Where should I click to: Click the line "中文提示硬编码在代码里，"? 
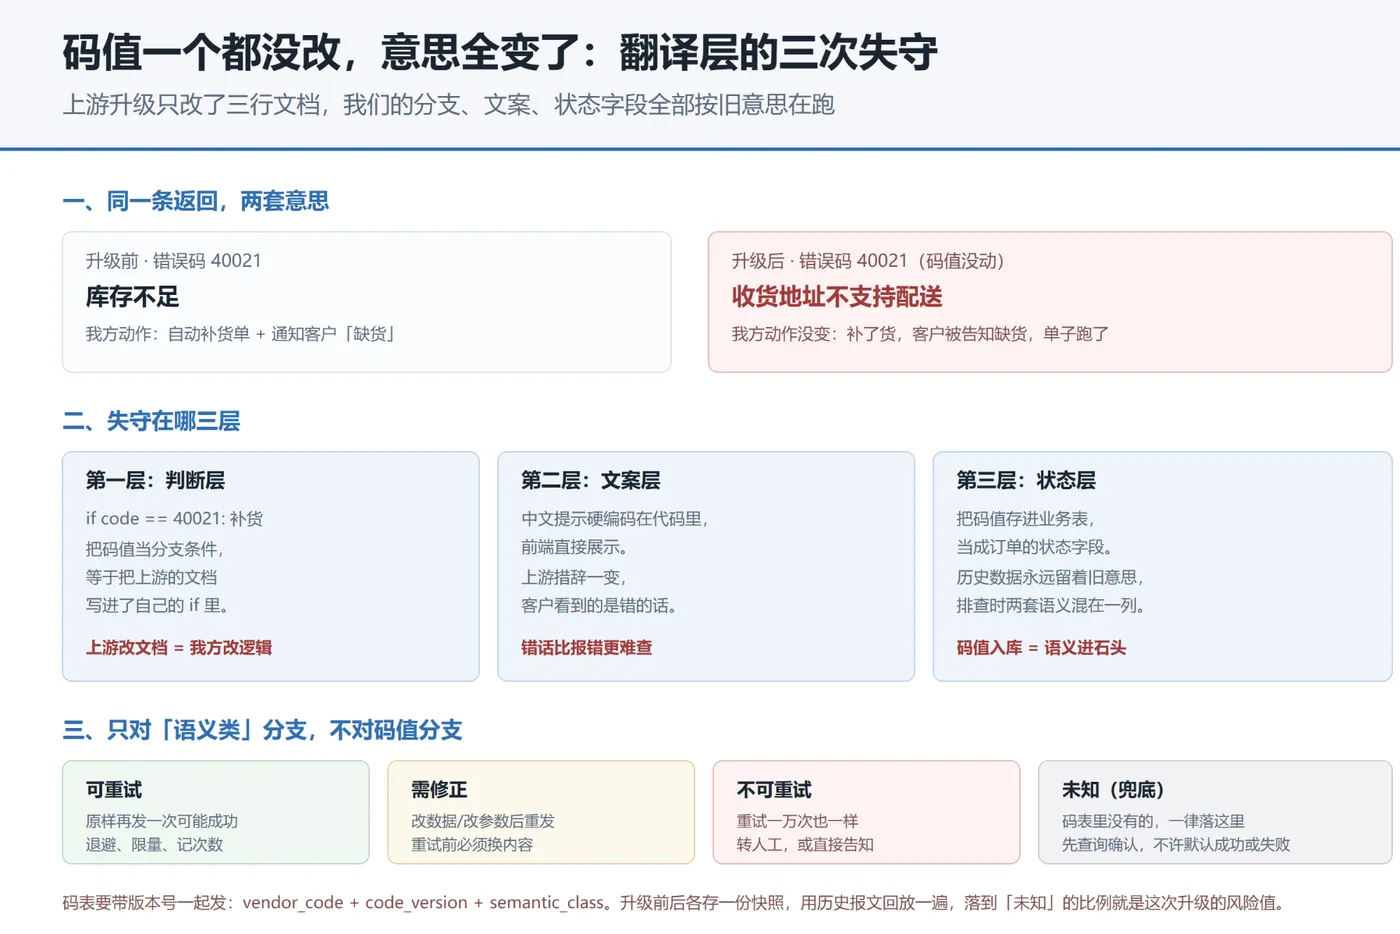tap(615, 519)
